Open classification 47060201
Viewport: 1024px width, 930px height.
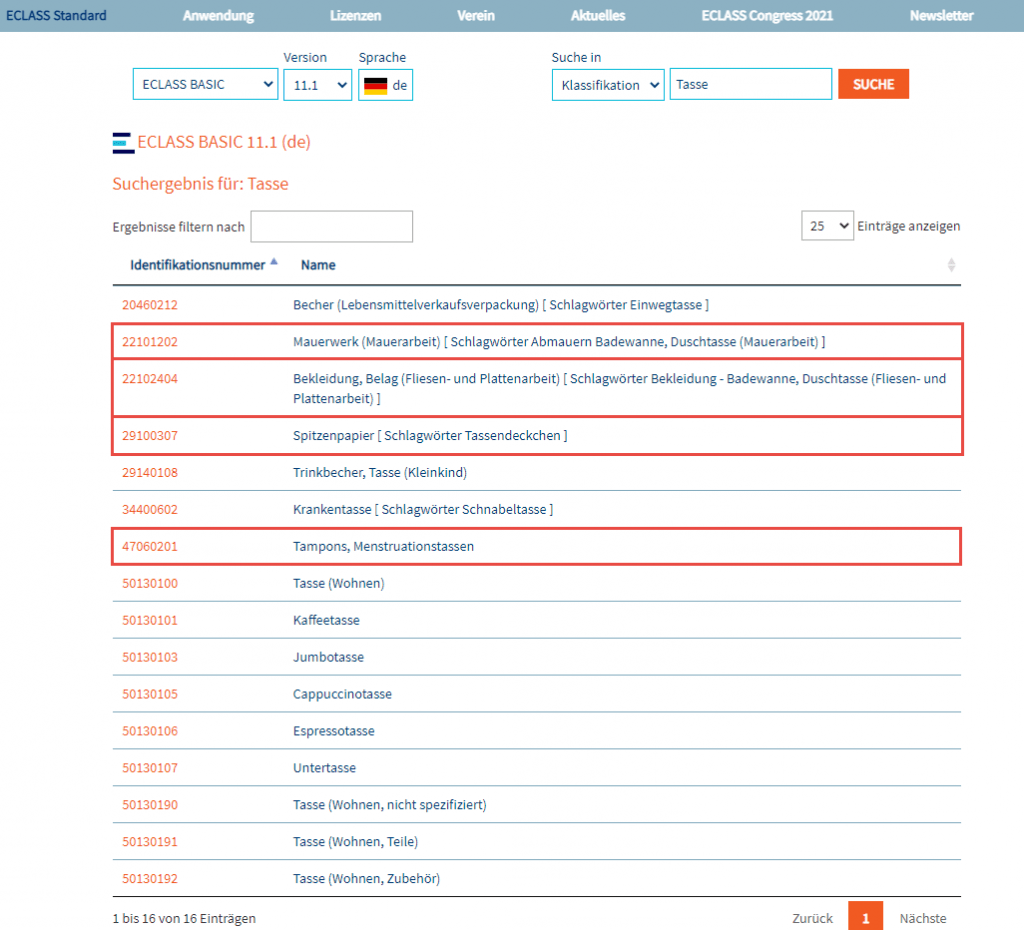(150, 547)
